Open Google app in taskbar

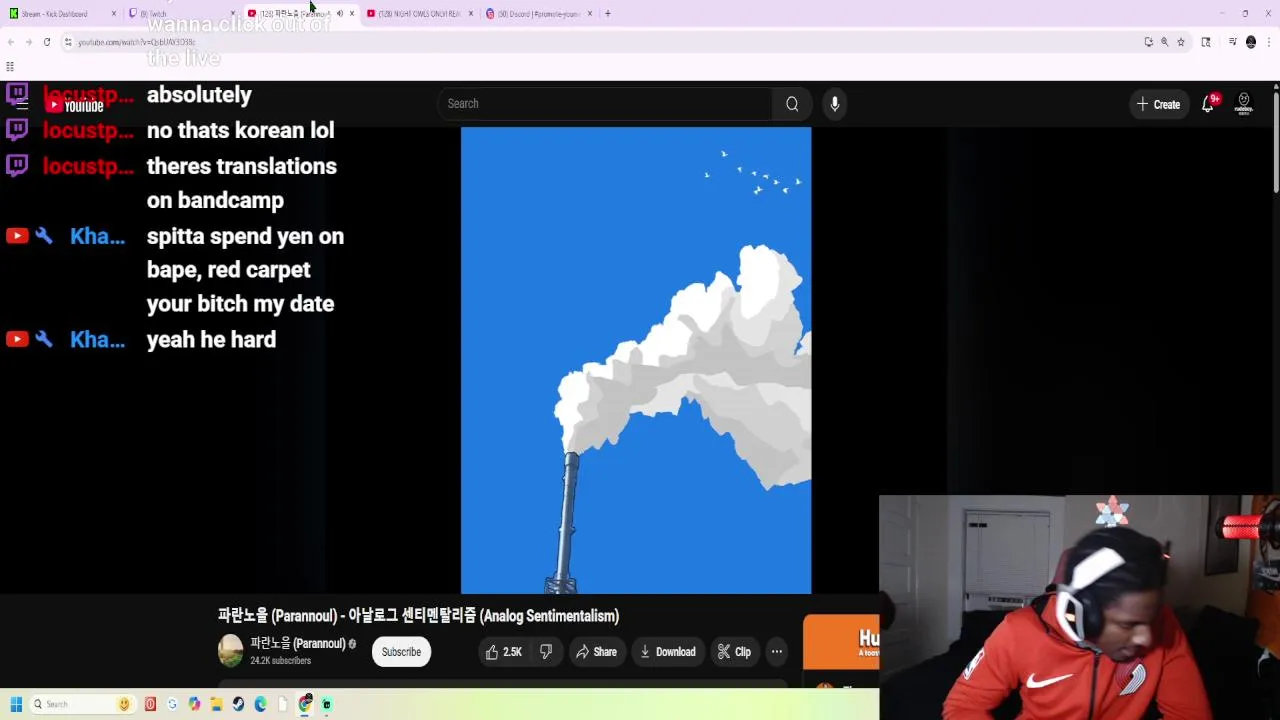pyautogui.click(x=172, y=704)
